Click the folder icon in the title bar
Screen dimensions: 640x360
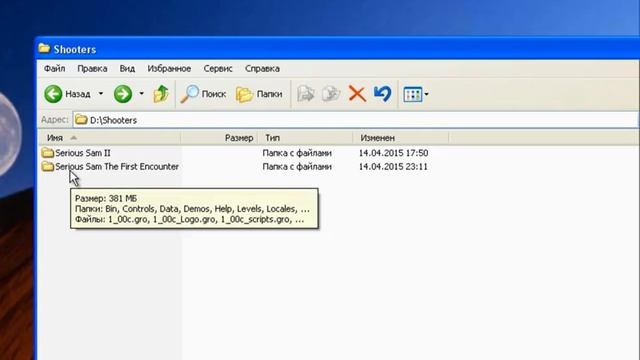tap(44, 49)
